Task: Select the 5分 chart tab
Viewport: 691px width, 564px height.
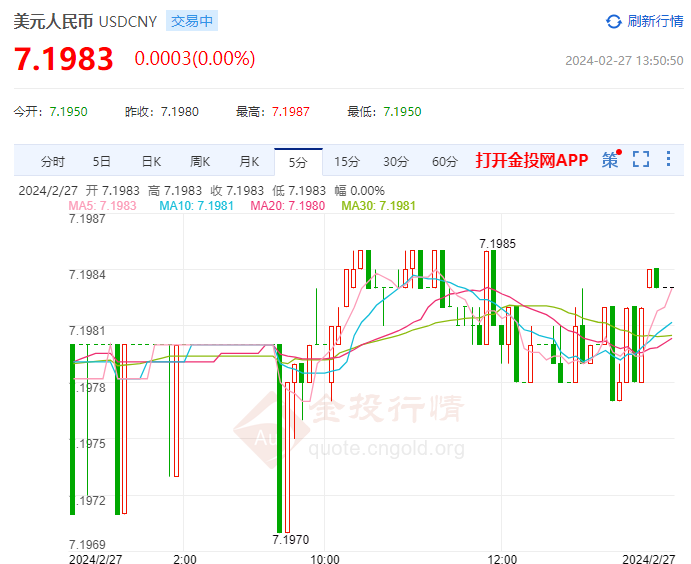Action: point(298,162)
